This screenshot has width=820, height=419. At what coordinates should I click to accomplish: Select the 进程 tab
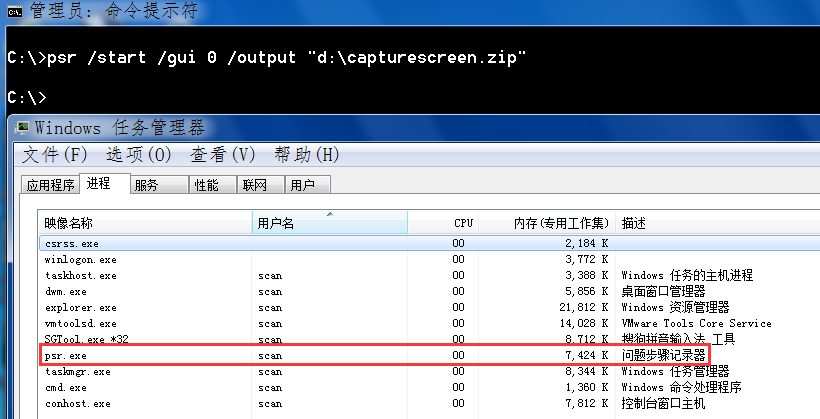click(104, 184)
